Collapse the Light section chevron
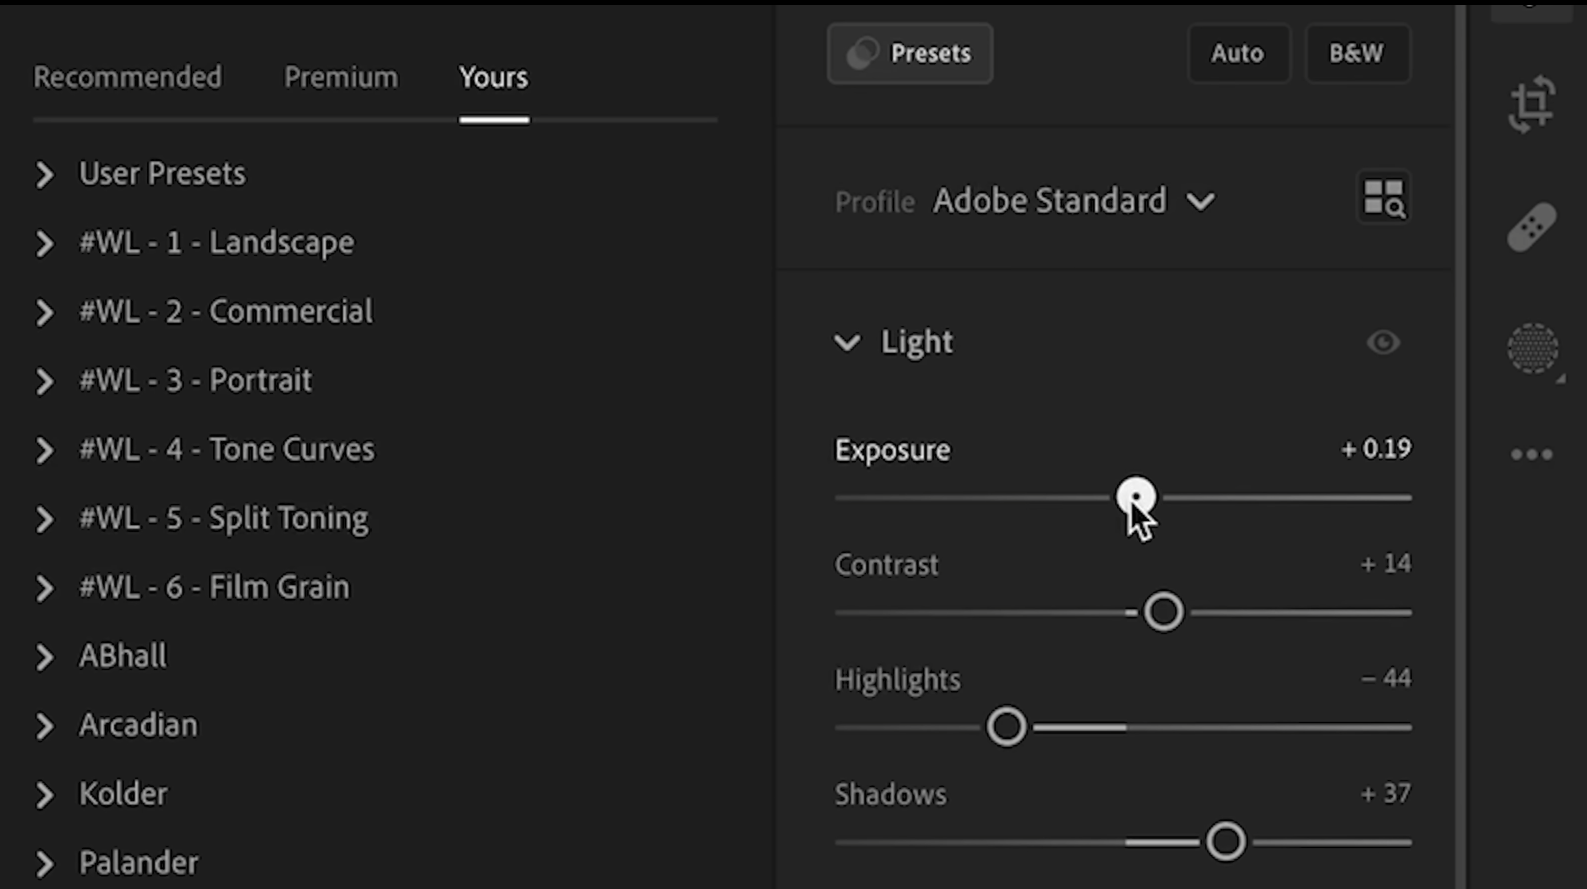The height and width of the screenshot is (889, 1587). pos(847,343)
